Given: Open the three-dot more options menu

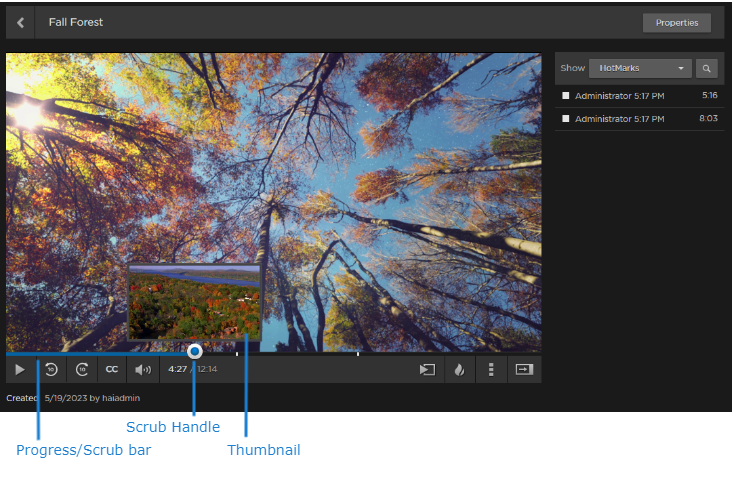Looking at the screenshot, I should pyautogui.click(x=491, y=369).
